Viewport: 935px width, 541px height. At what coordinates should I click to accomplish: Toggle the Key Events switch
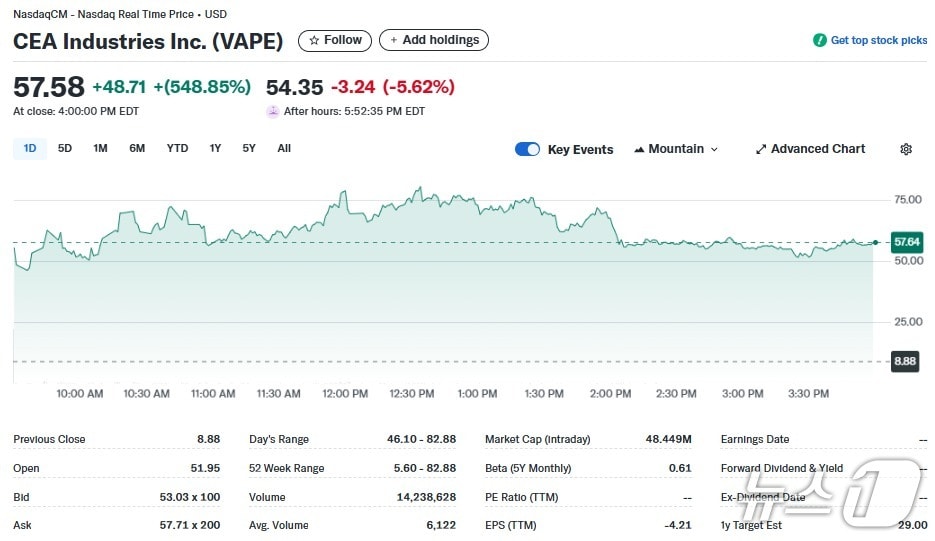pyautogui.click(x=527, y=149)
